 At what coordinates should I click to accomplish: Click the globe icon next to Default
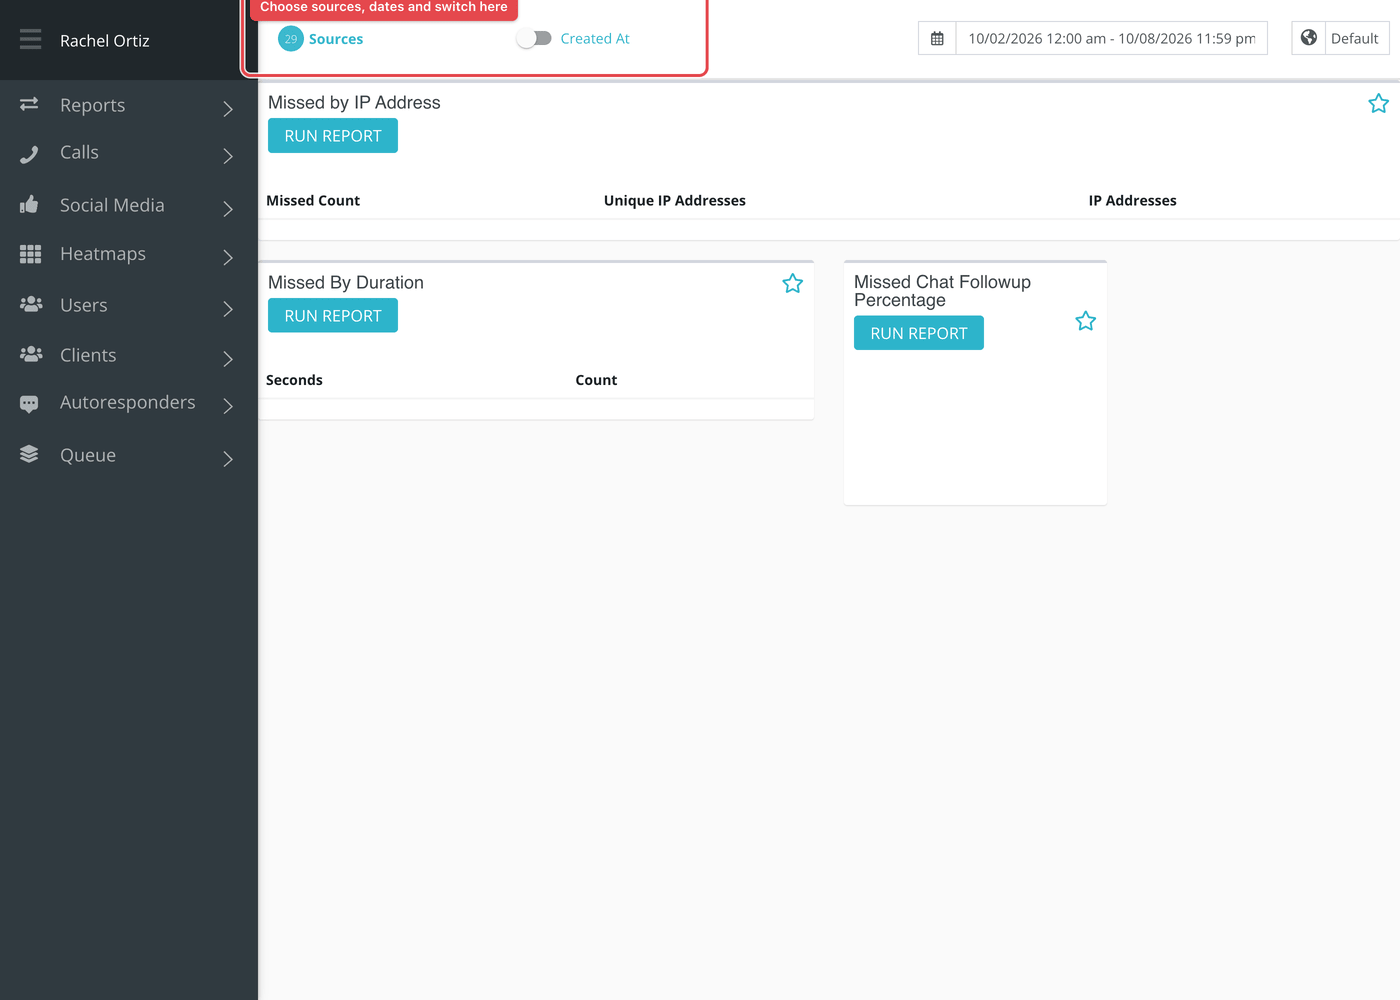(x=1308, y=38)
